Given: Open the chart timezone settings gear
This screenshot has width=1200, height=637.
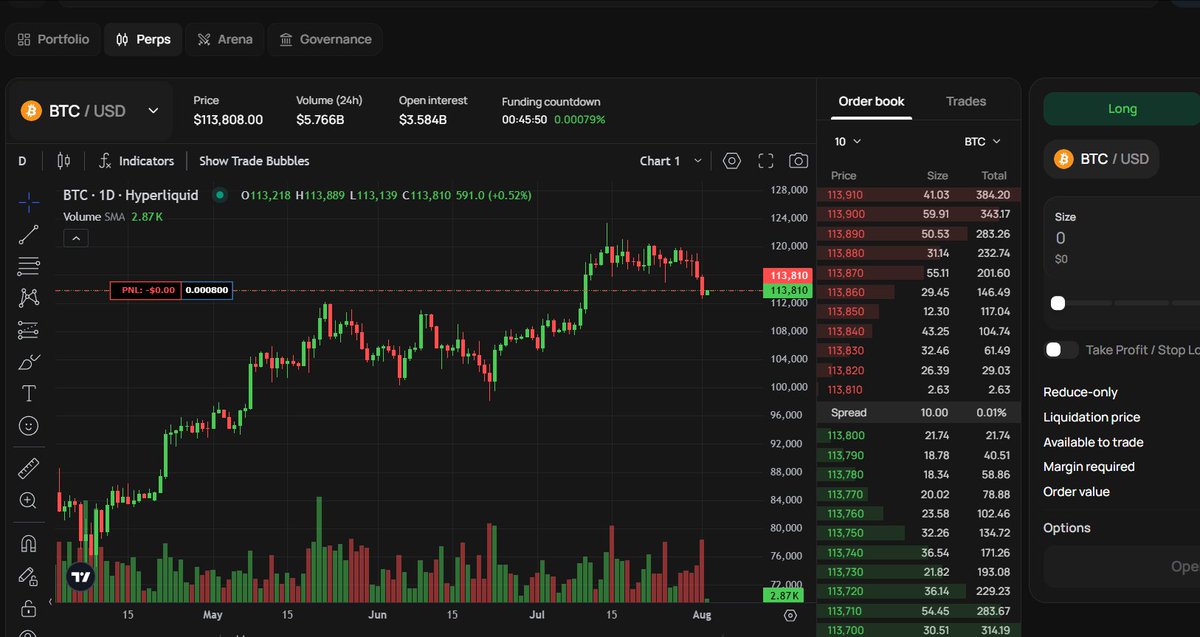Looking at the screenshot, I should pyautogui.click(x=790, y=615).
